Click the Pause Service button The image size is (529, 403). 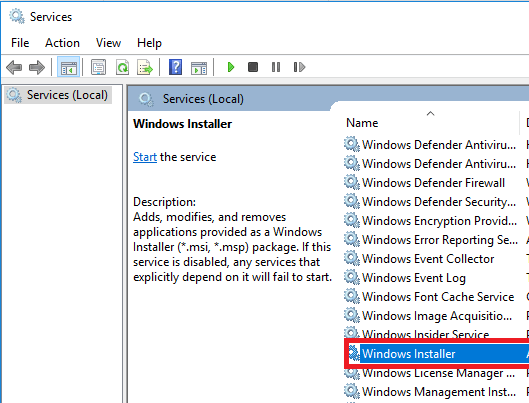(276, 67)
